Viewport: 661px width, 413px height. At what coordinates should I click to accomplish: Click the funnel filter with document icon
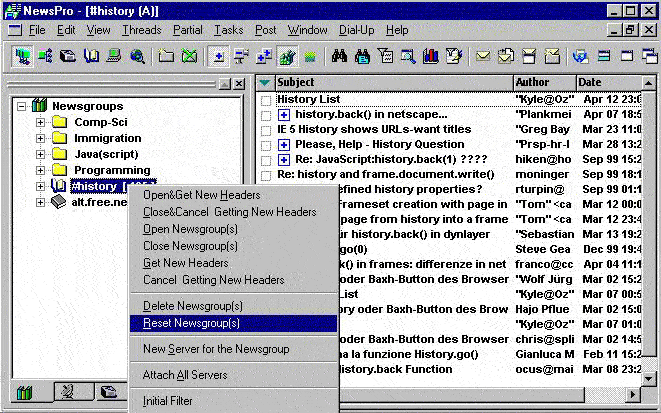point(385,56)
